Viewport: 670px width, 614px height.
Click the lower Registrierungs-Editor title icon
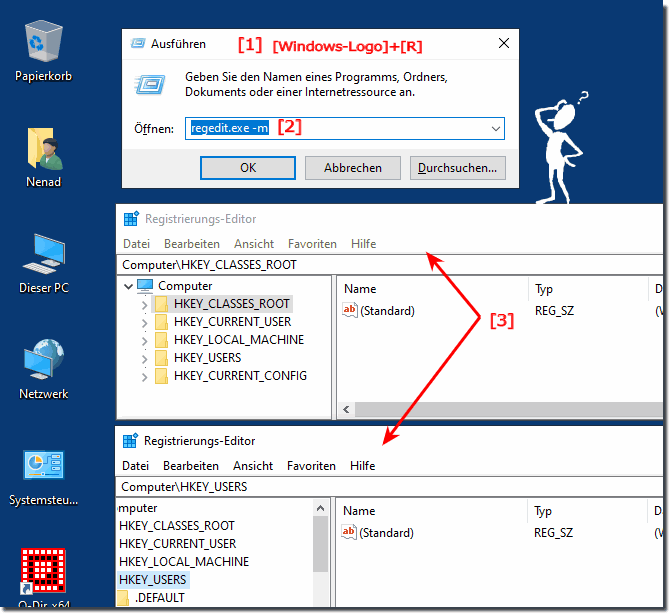pyautogui.click(x=130, y=441)
